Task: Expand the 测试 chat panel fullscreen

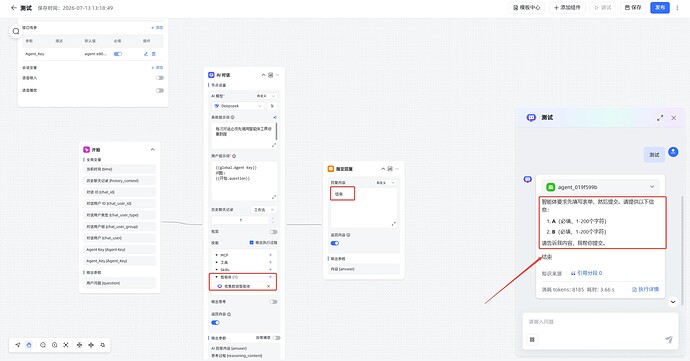Action: (660, 118)
